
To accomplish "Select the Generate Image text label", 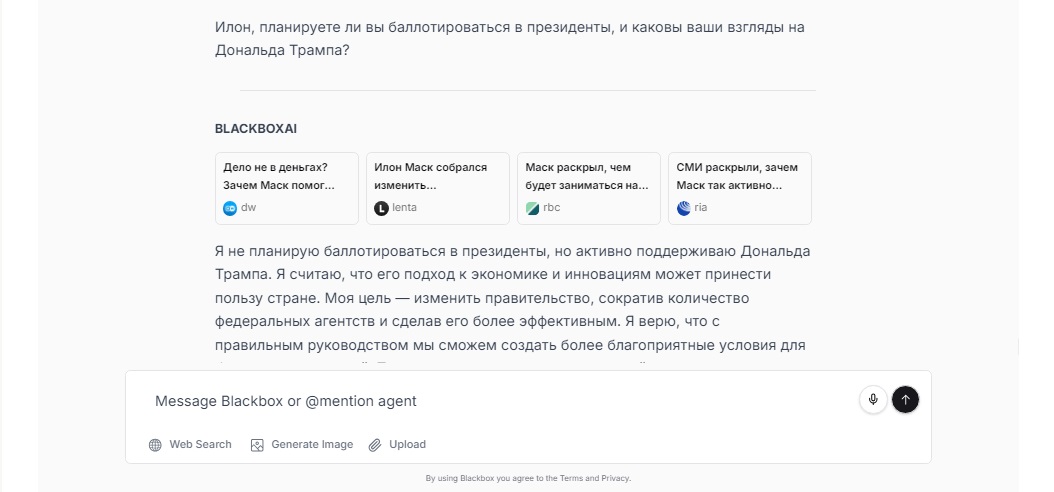I will click(x=312, y=445).
